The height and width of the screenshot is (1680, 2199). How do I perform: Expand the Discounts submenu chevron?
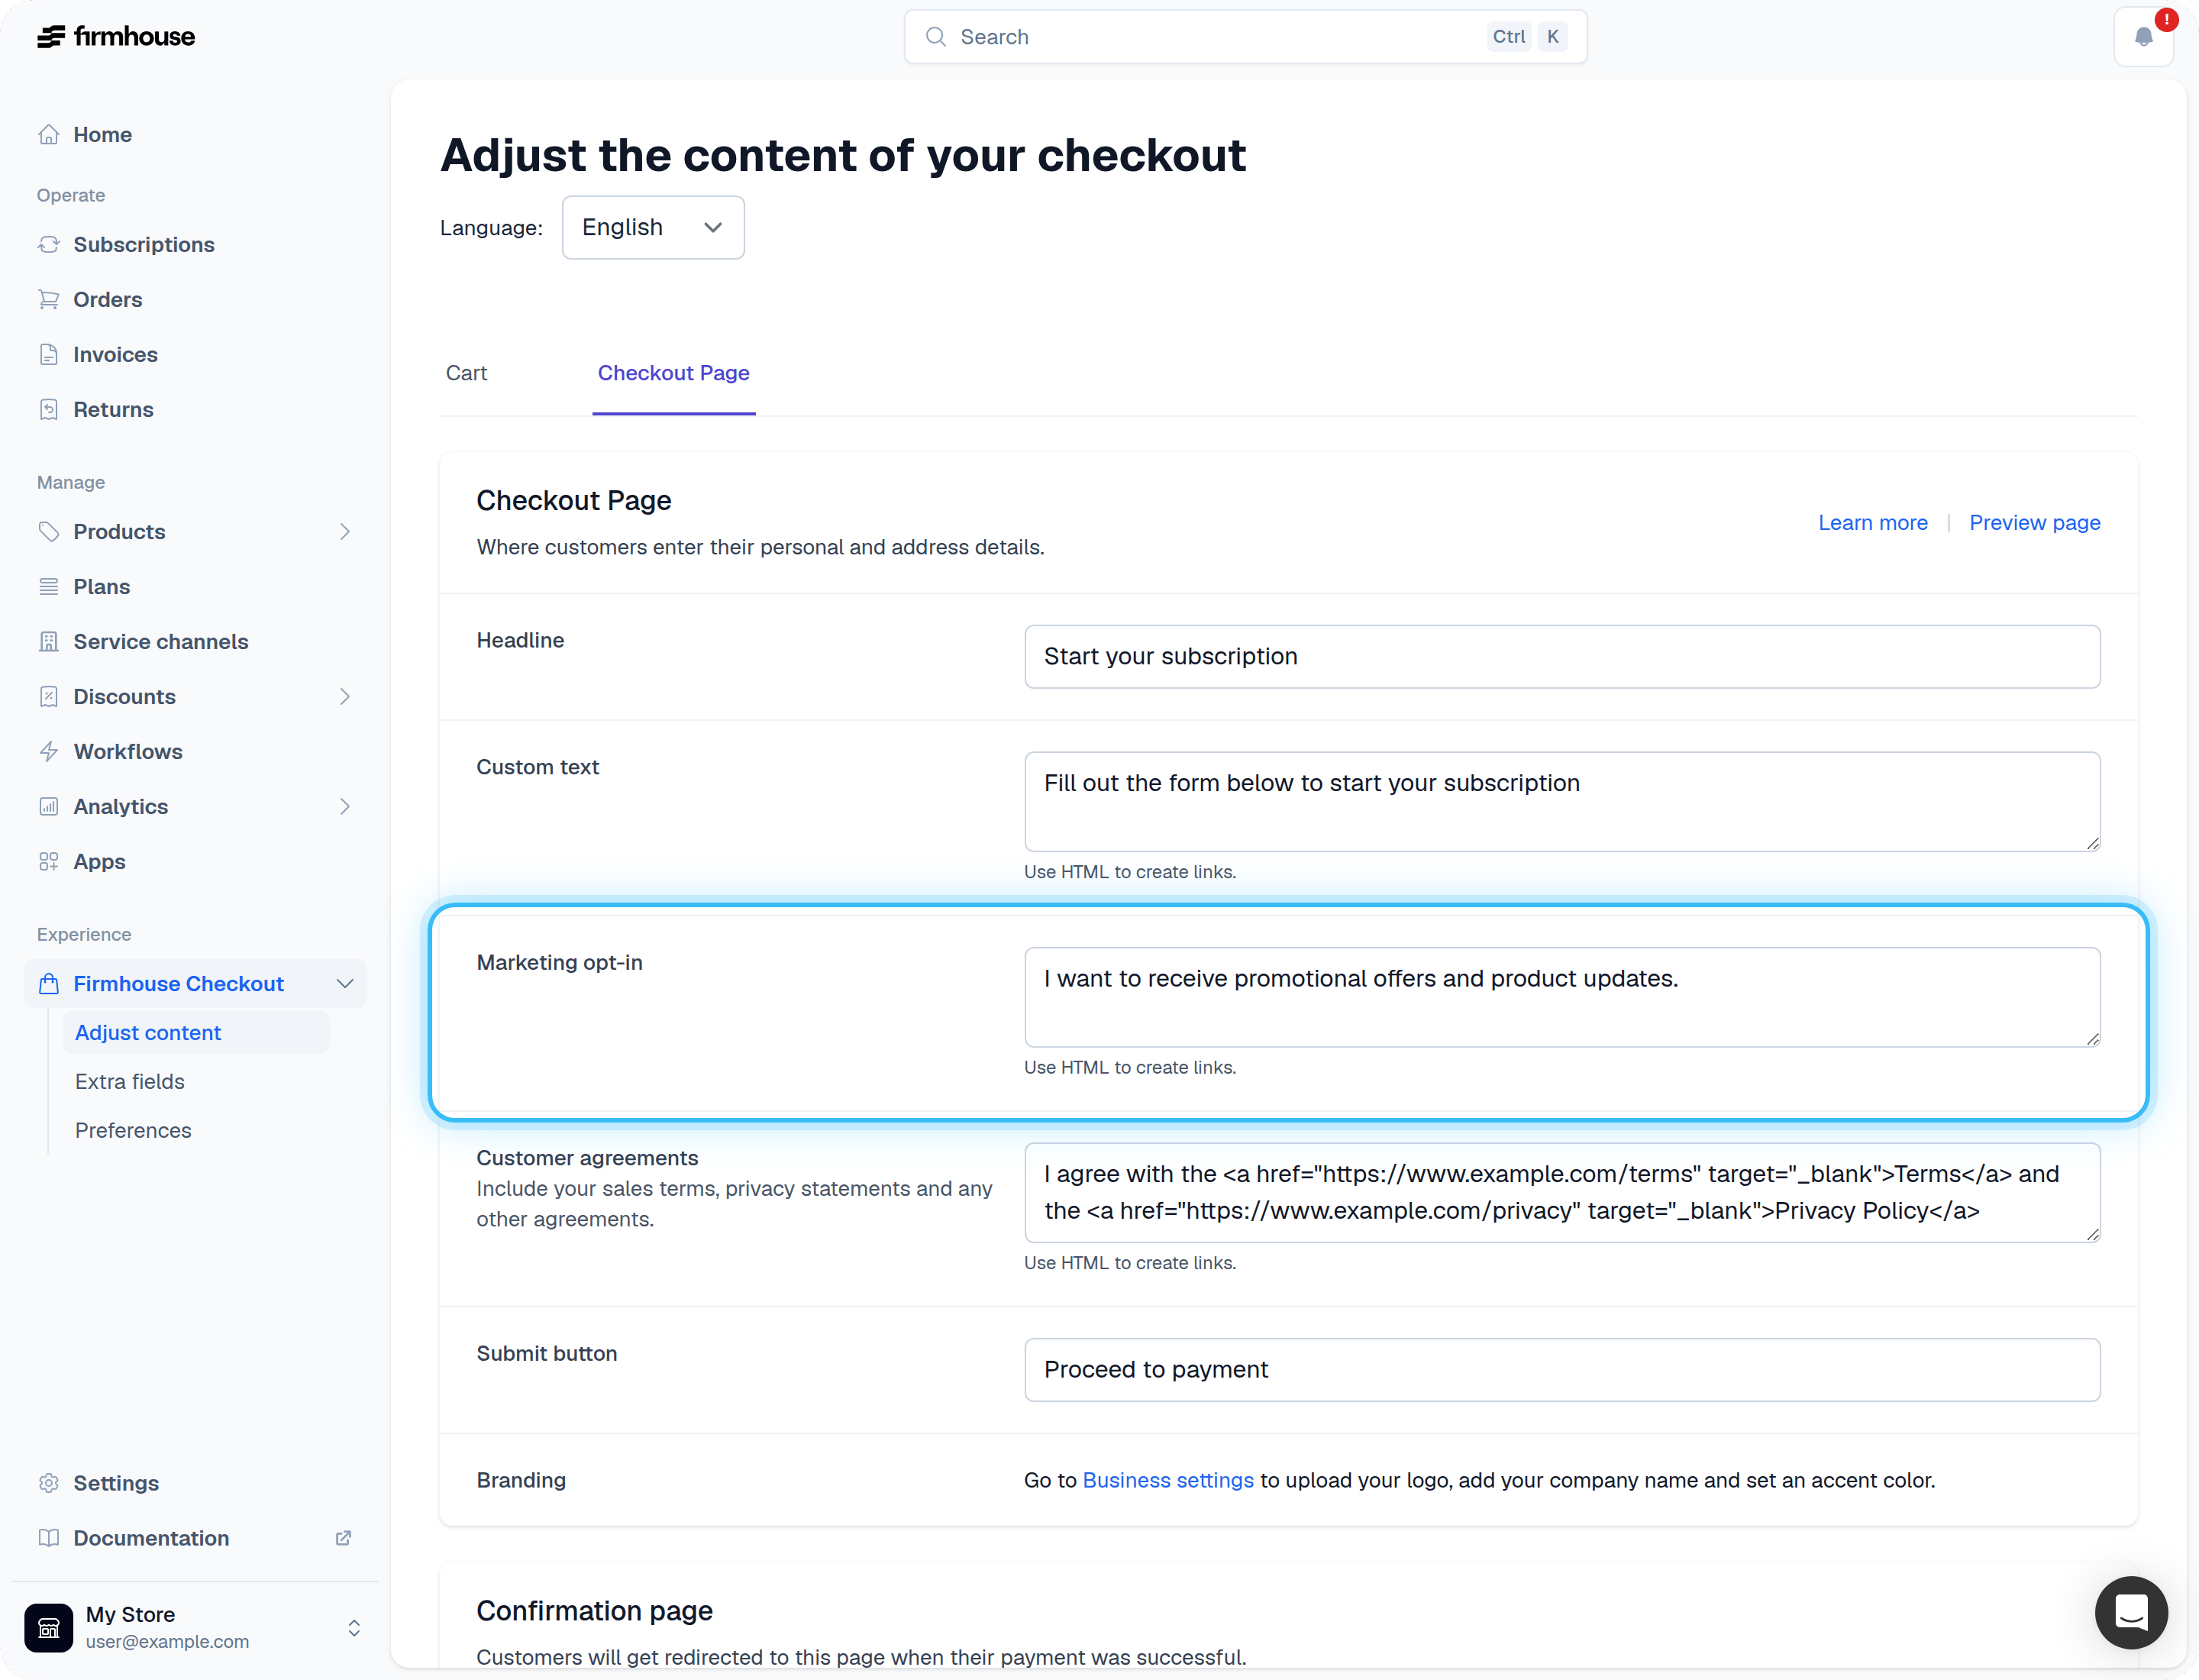point(344,696)
